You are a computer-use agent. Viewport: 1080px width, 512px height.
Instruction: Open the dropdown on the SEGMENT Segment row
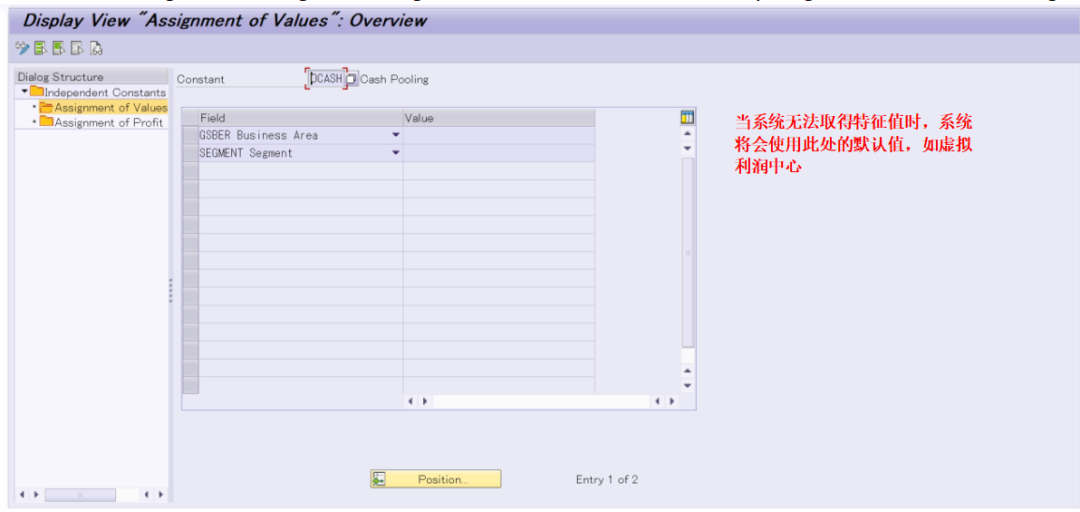pyautogui.click(x=395, y=153)
